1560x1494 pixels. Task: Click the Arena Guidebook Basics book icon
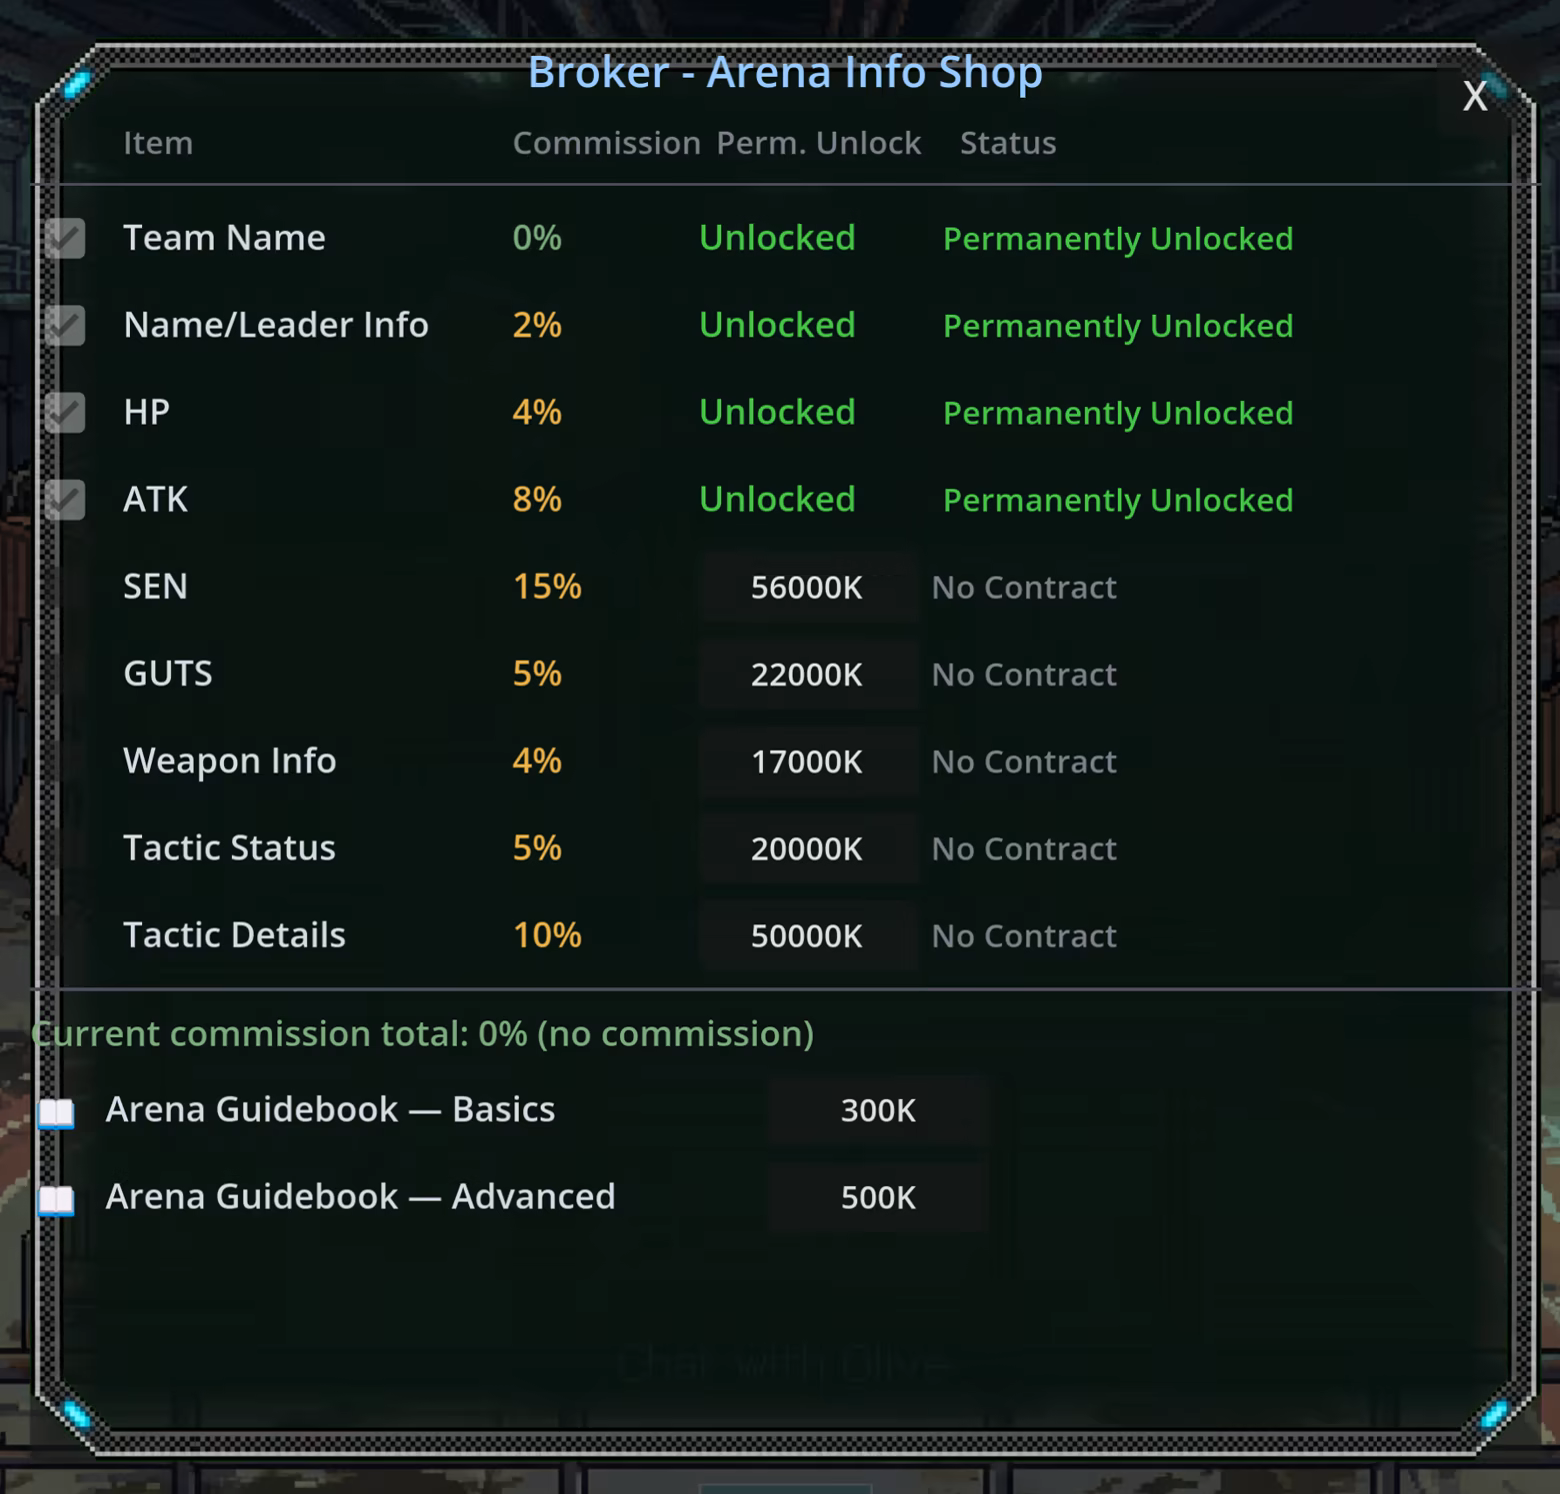pyautogui.click(x=56, y=1112)
